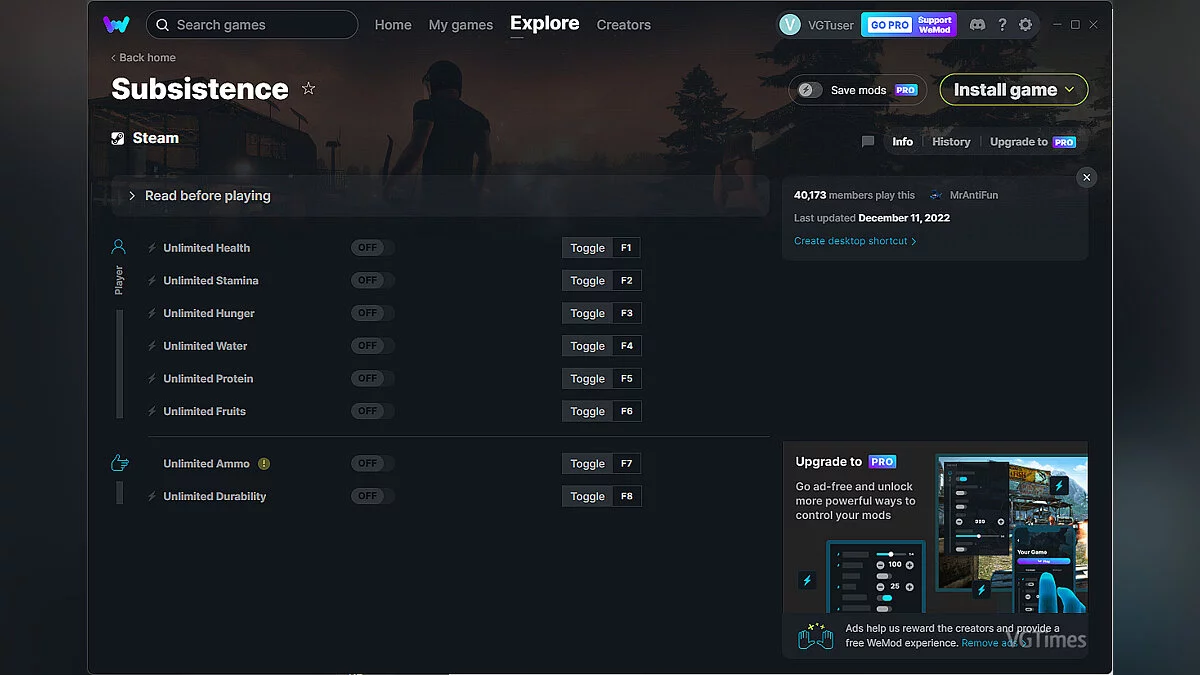
Task: Open the settings gear icon
Action: pos(1025,25)
